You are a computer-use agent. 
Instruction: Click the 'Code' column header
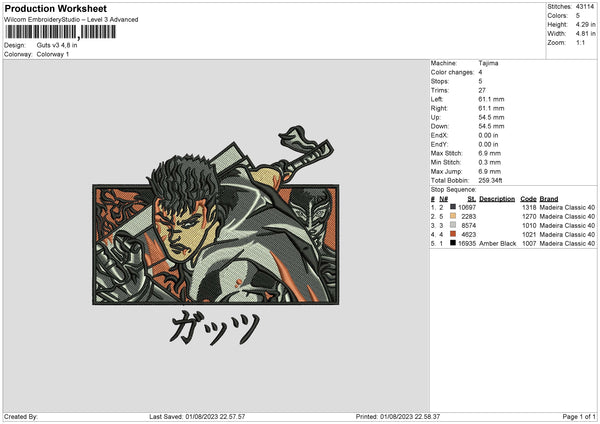528,199
